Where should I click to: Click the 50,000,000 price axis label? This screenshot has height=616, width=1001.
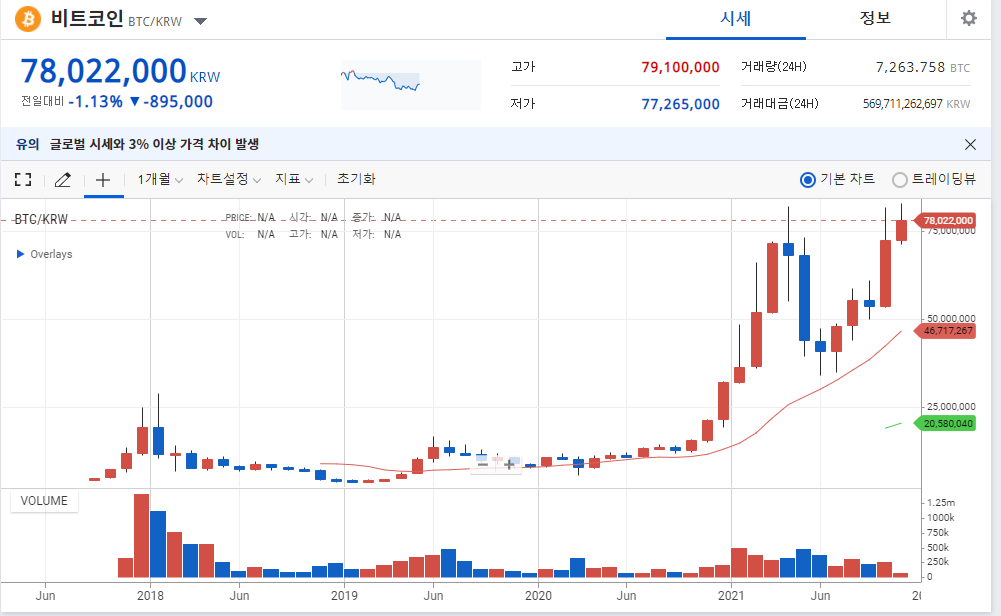click(x=951, y=319)
